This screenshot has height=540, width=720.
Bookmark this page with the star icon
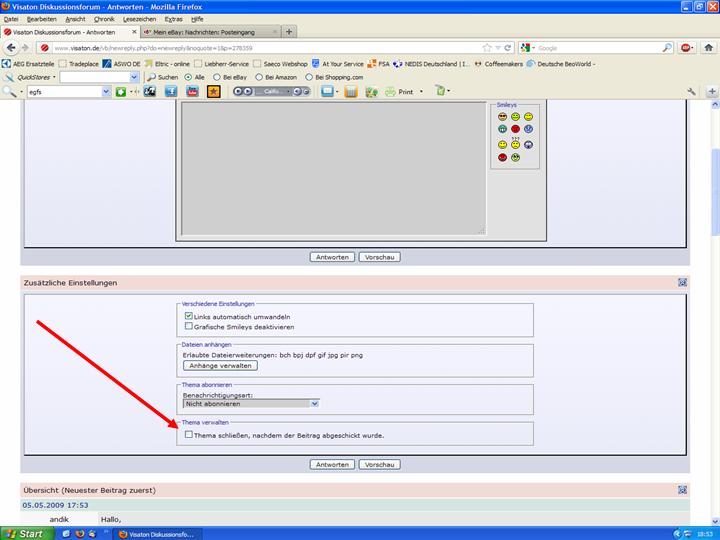pos(487,48)
